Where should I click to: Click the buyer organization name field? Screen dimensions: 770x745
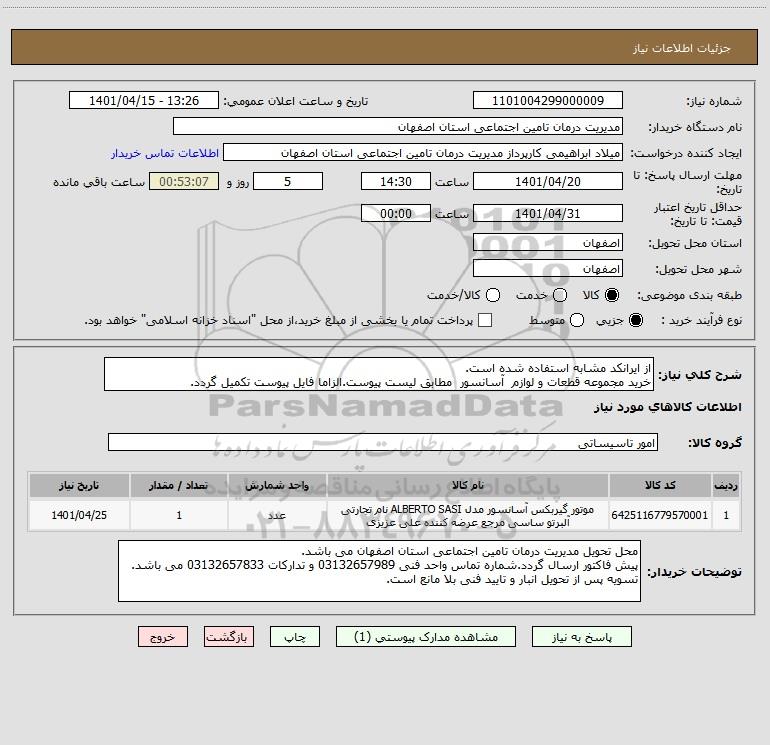(398, 127)
